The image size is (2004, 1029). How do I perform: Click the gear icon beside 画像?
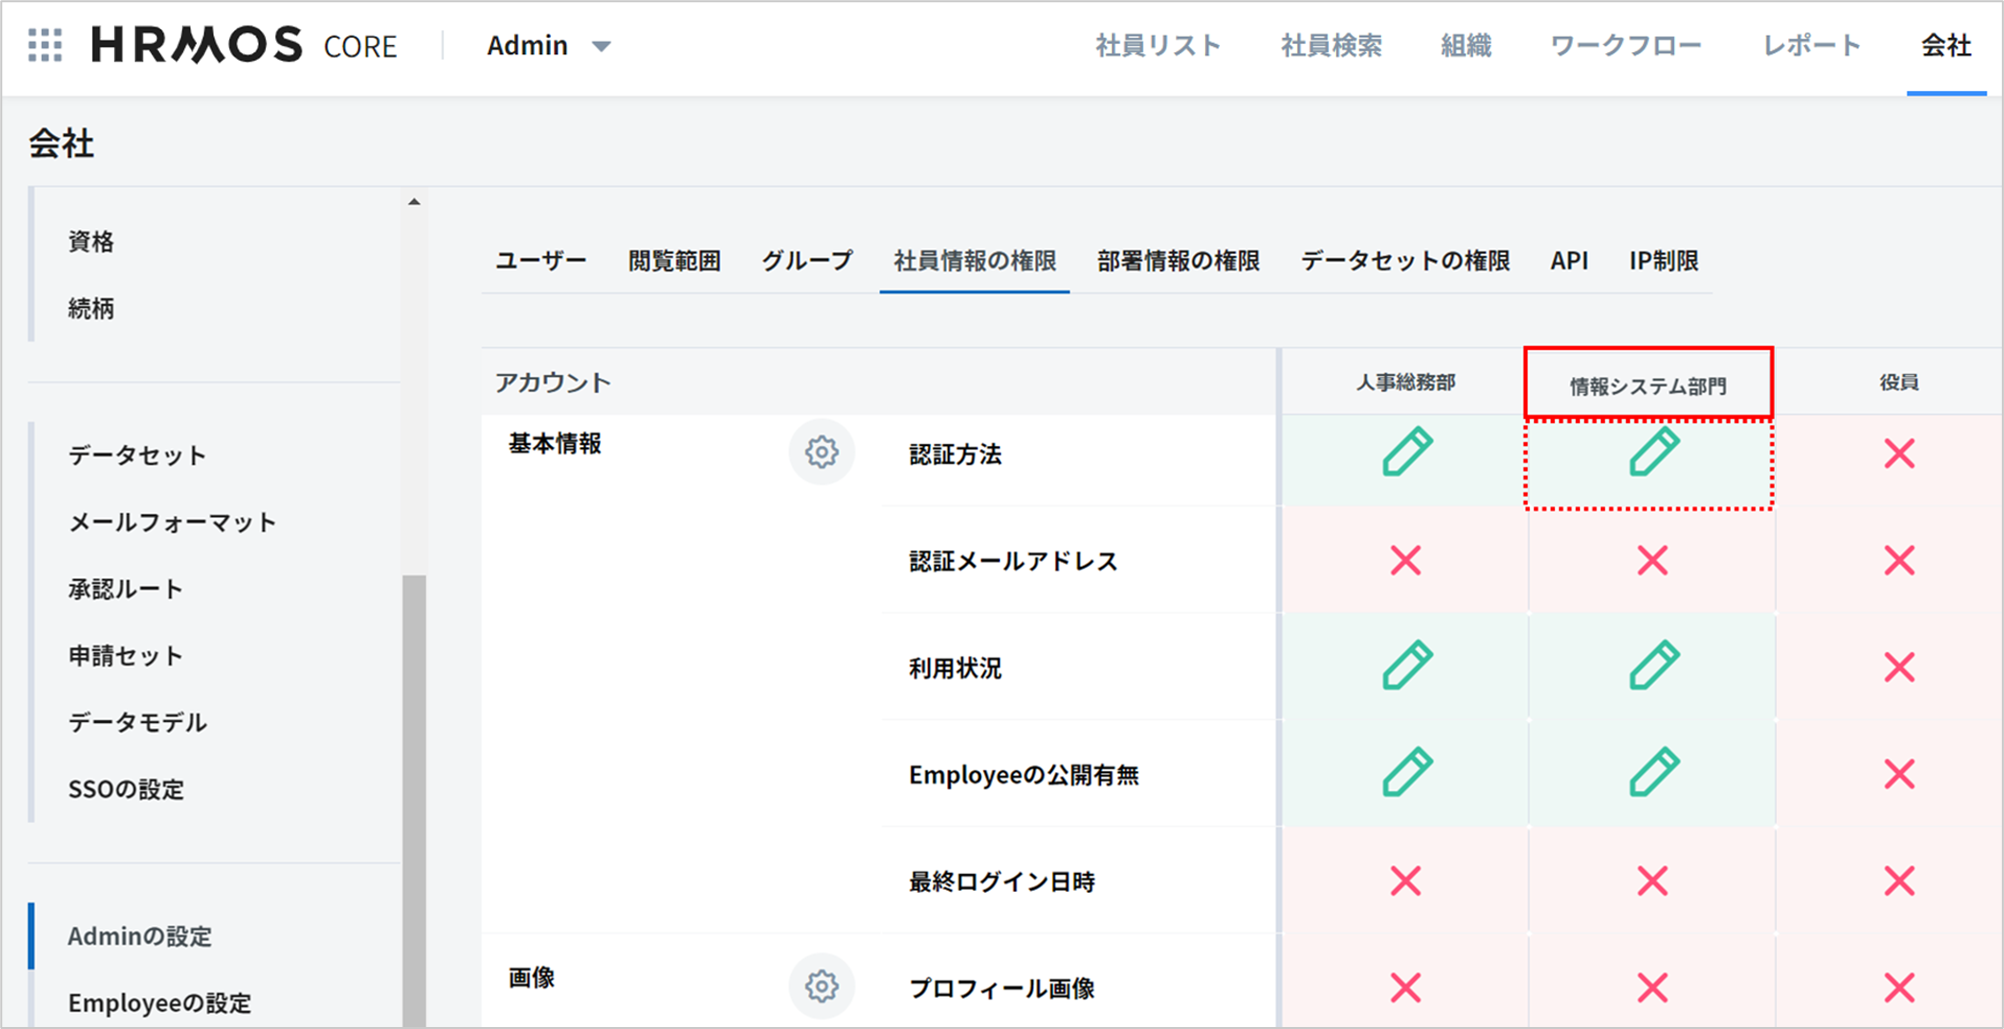click(821, 986)
